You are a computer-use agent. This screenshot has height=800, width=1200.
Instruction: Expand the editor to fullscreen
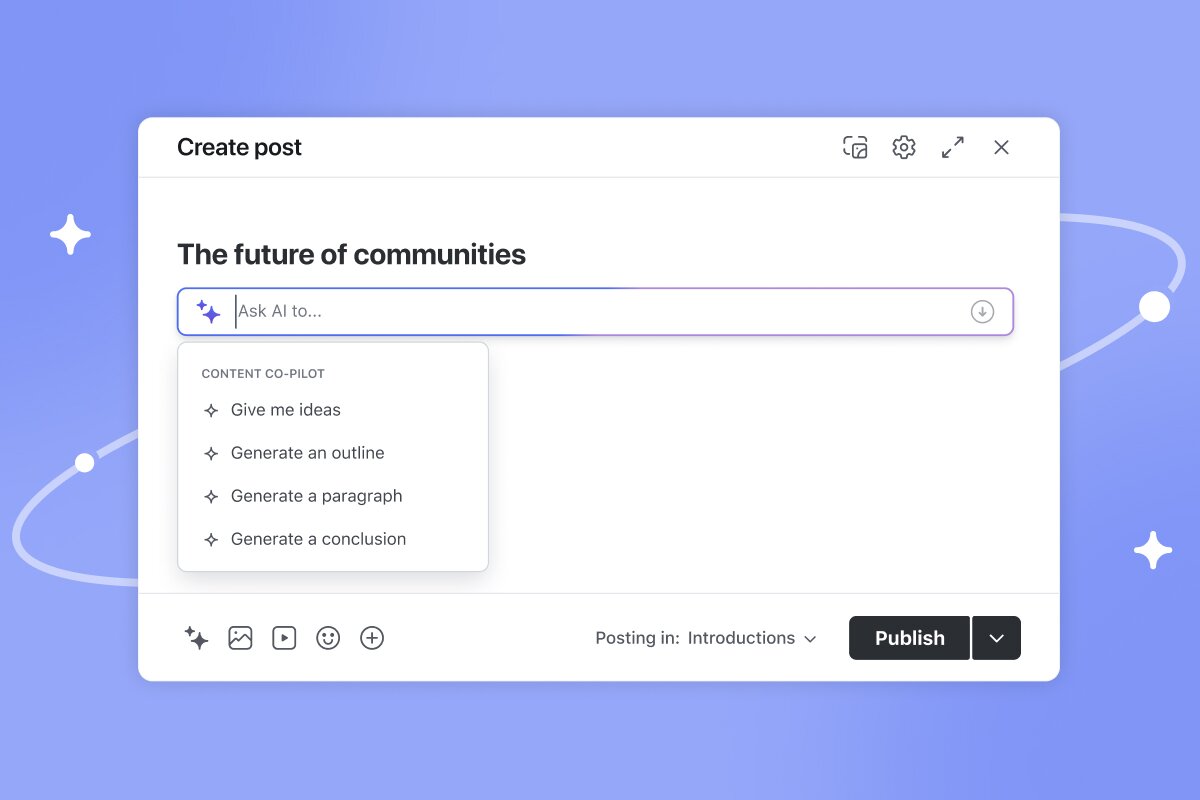(x=953, y=148)
